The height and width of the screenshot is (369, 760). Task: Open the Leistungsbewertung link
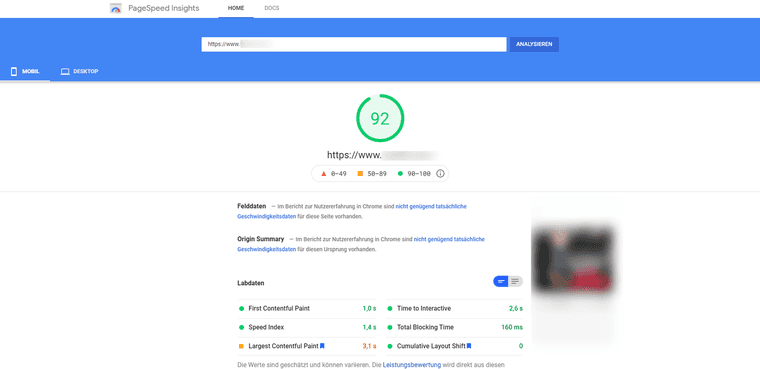point(412,365)
